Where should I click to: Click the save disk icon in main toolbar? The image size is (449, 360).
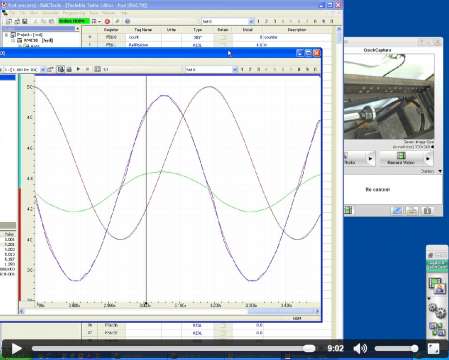(25, 21)
